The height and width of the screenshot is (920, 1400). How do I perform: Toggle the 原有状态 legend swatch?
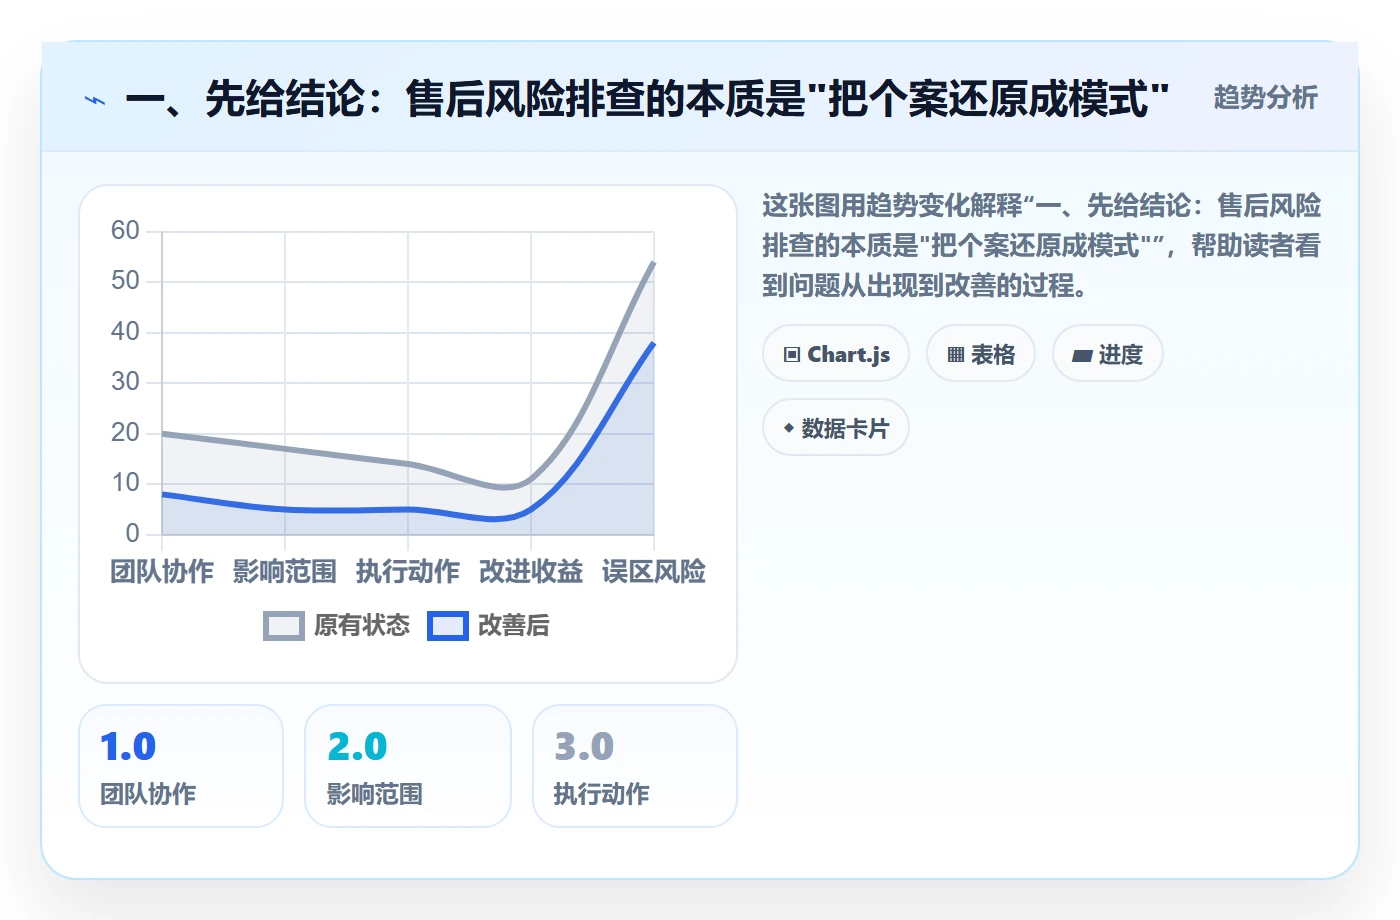(284, 626)
